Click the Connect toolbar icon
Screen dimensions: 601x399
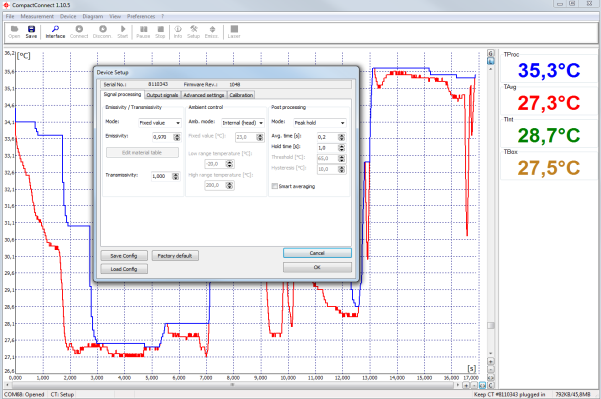tap(79, 29)
